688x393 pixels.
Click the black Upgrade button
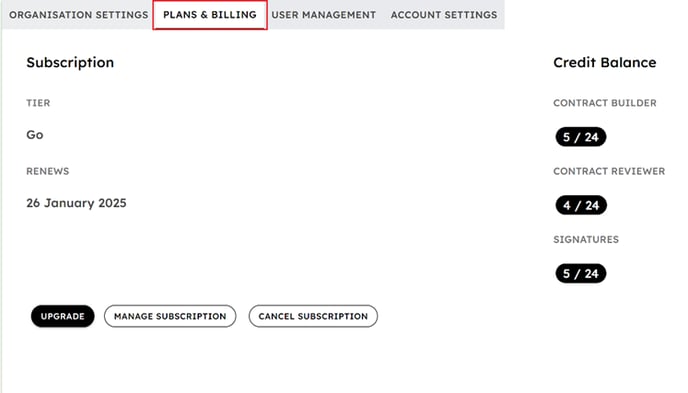[x=63, y=316]
